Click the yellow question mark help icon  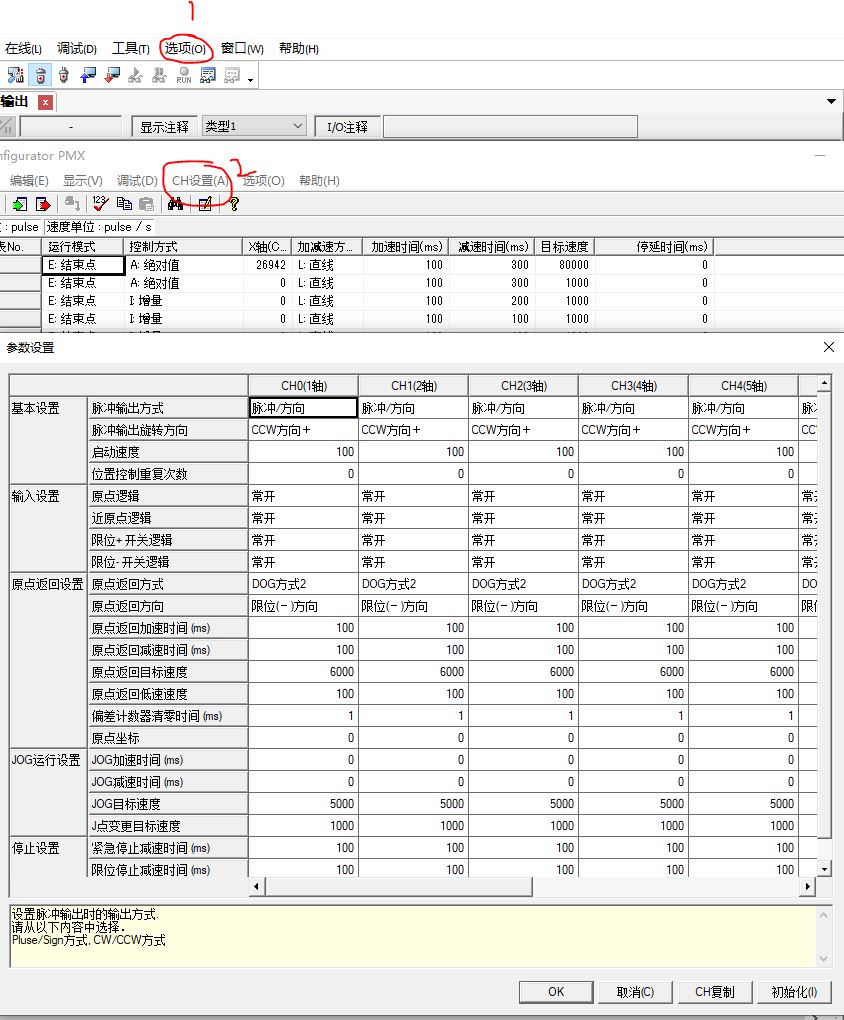click(234, 204)
